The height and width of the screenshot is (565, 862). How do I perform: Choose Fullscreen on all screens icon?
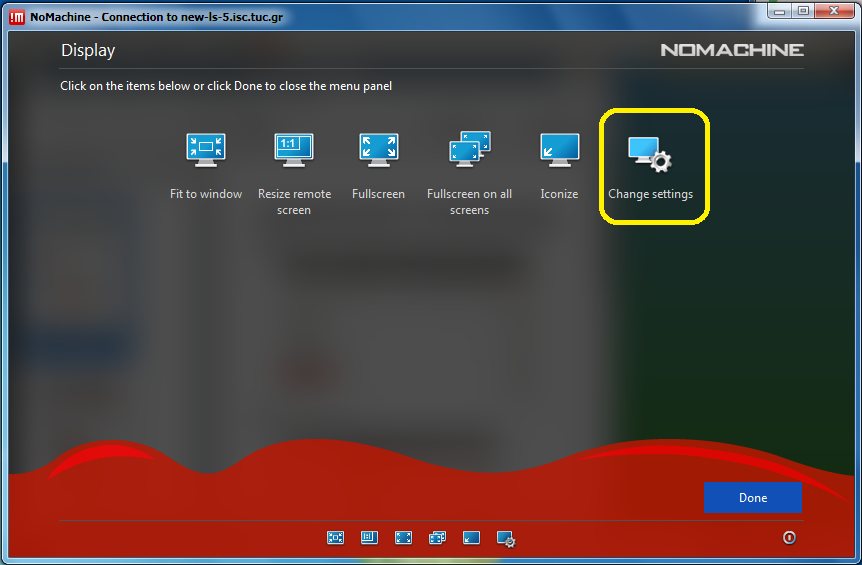tap(469, 148)
